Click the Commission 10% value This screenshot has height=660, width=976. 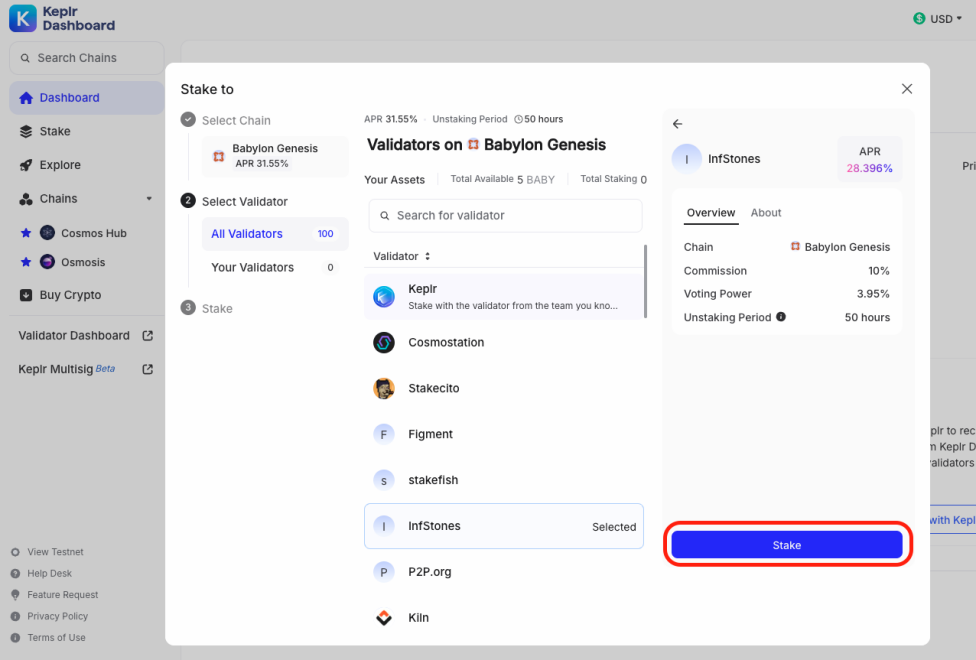pos(879,271)
